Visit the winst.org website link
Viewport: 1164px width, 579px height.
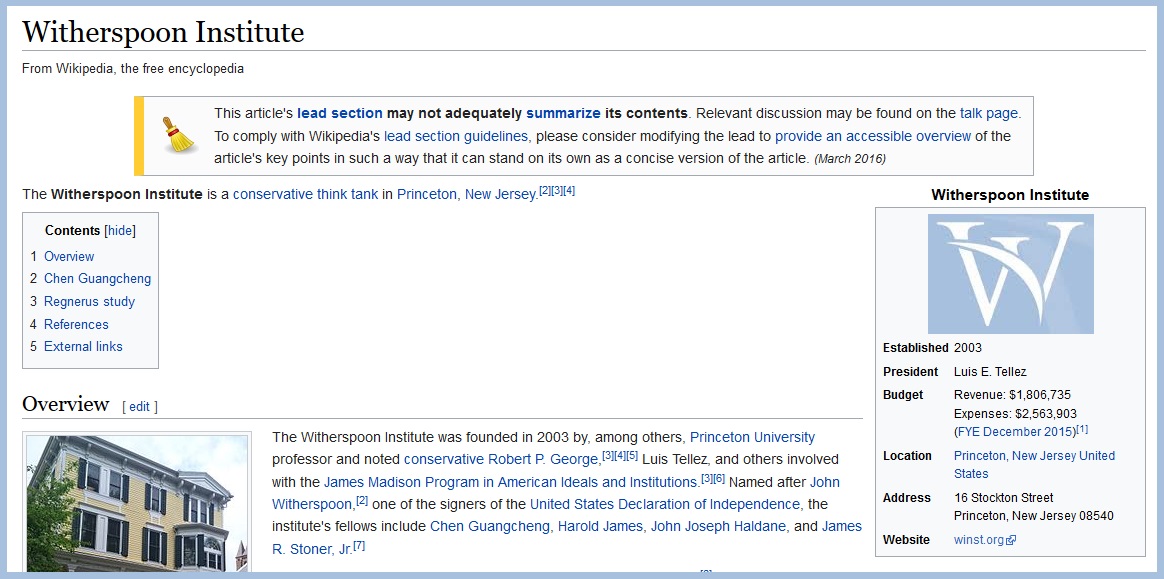coord(978,540)
